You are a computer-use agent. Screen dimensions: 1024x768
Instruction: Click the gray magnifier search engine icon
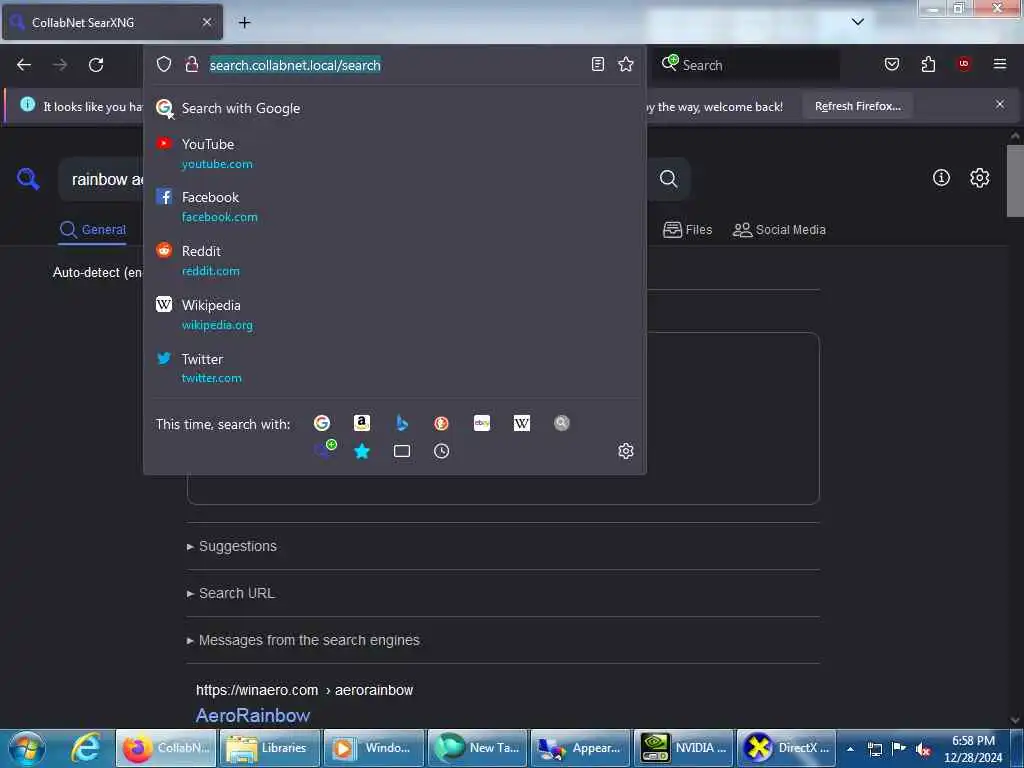(562, 423)
